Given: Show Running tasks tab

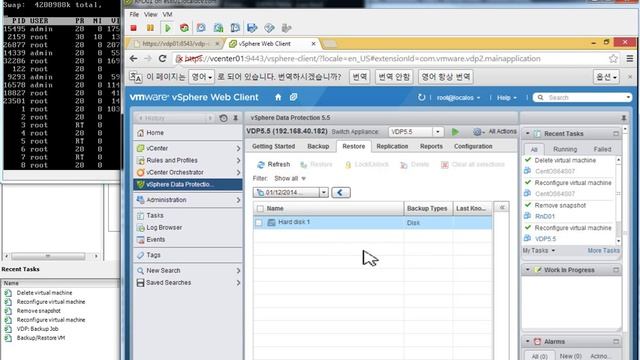Looking at the screenshot, I should [x=565, y=149].
